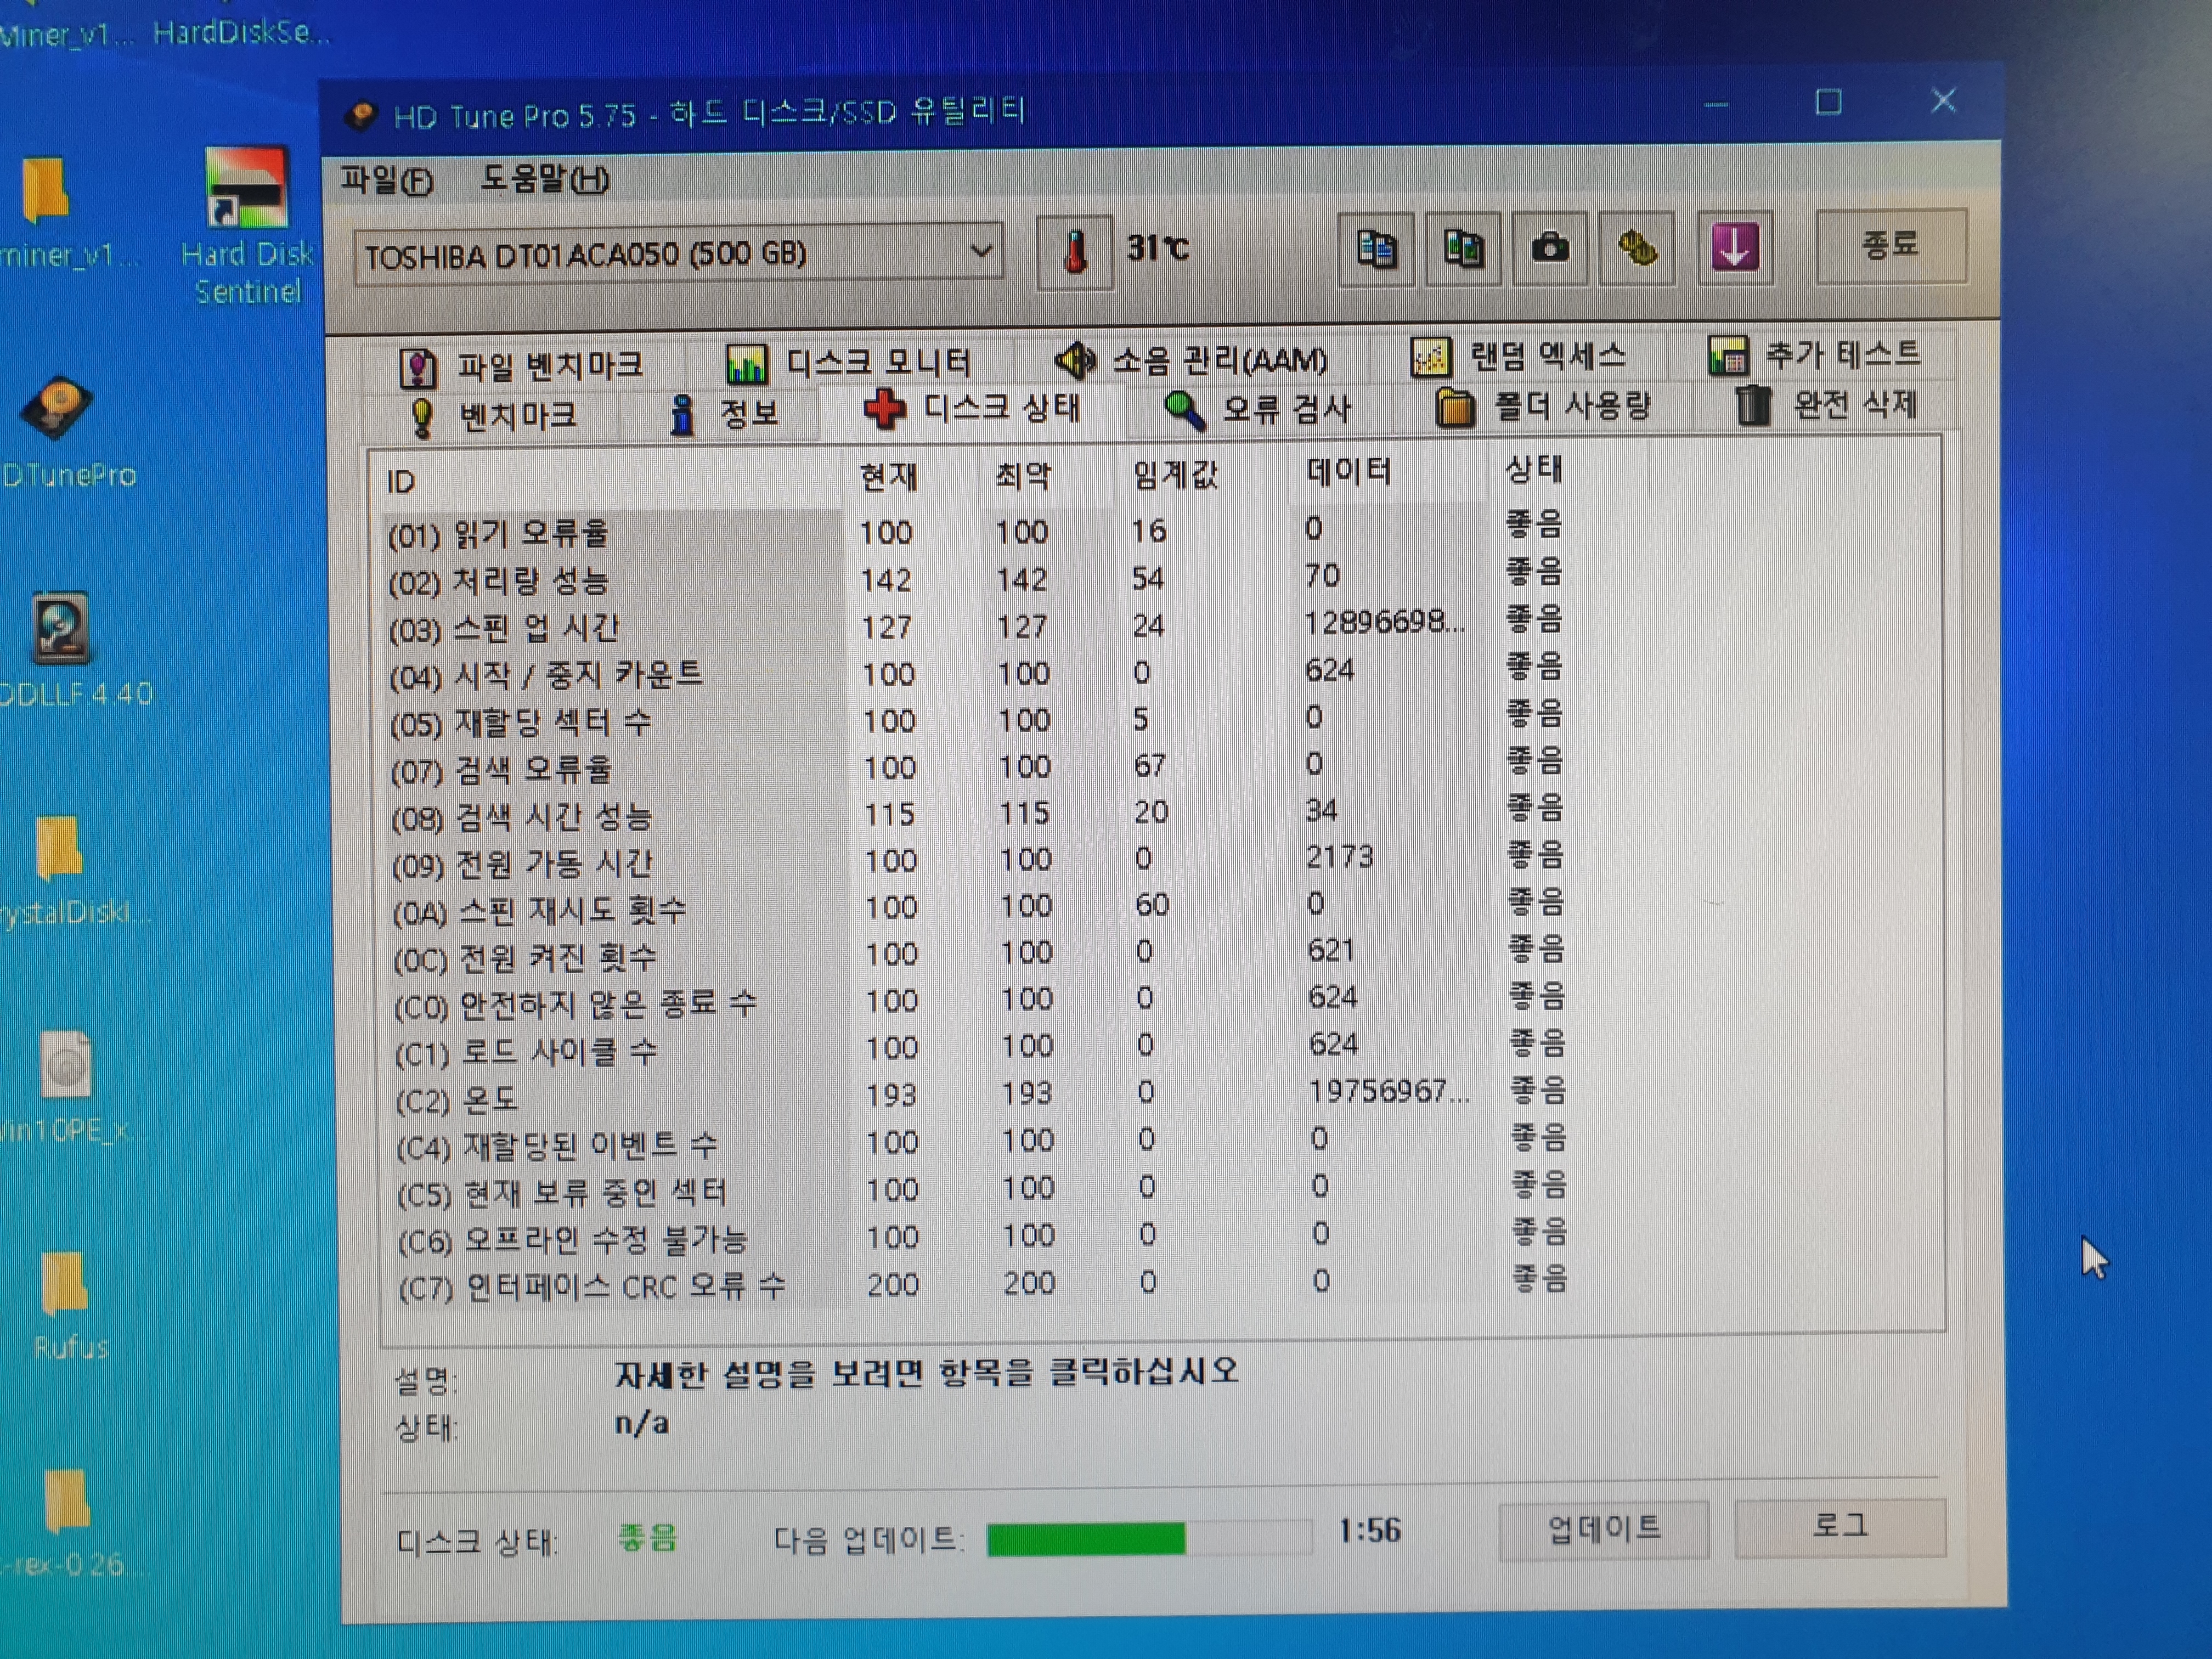Image resolution: width=2212 pixels, height=1659 pixels.
Task: Switch to the 폴더 사용량 tab
Action: (x=1542, y=406)
